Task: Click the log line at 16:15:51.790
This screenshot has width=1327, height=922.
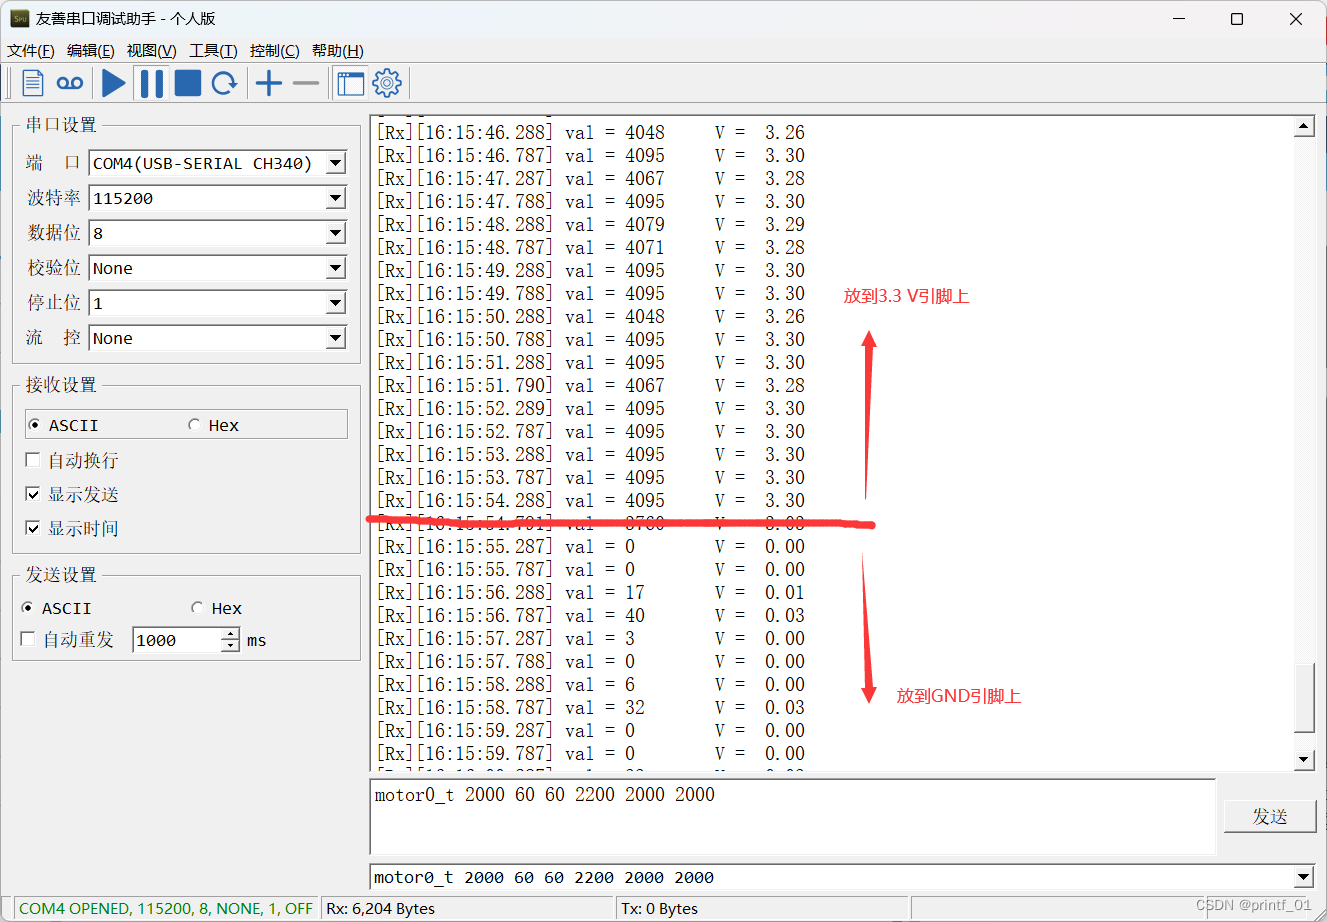Action: click(x=590, y=385)
